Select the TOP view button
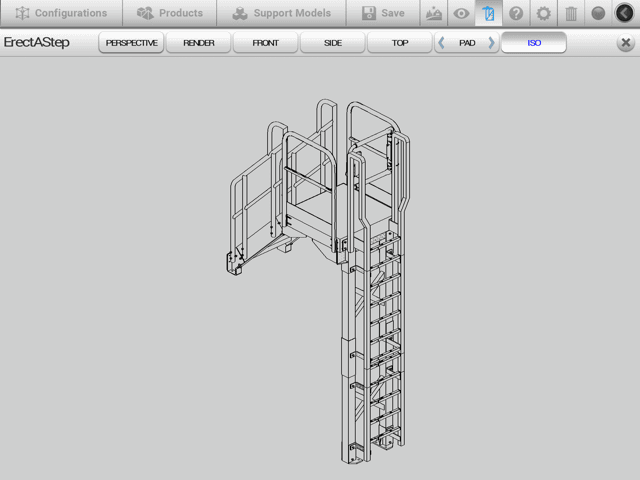The height and width of the screenshot is (480, 640). (x=400, y=43)
